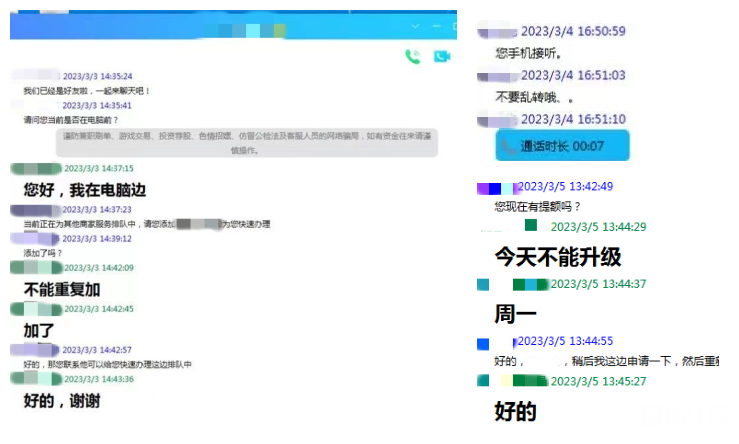Open the 通话时长 00:07 call record bubble
This screenshot has height=444, width=739.
[x=562, y=146]
